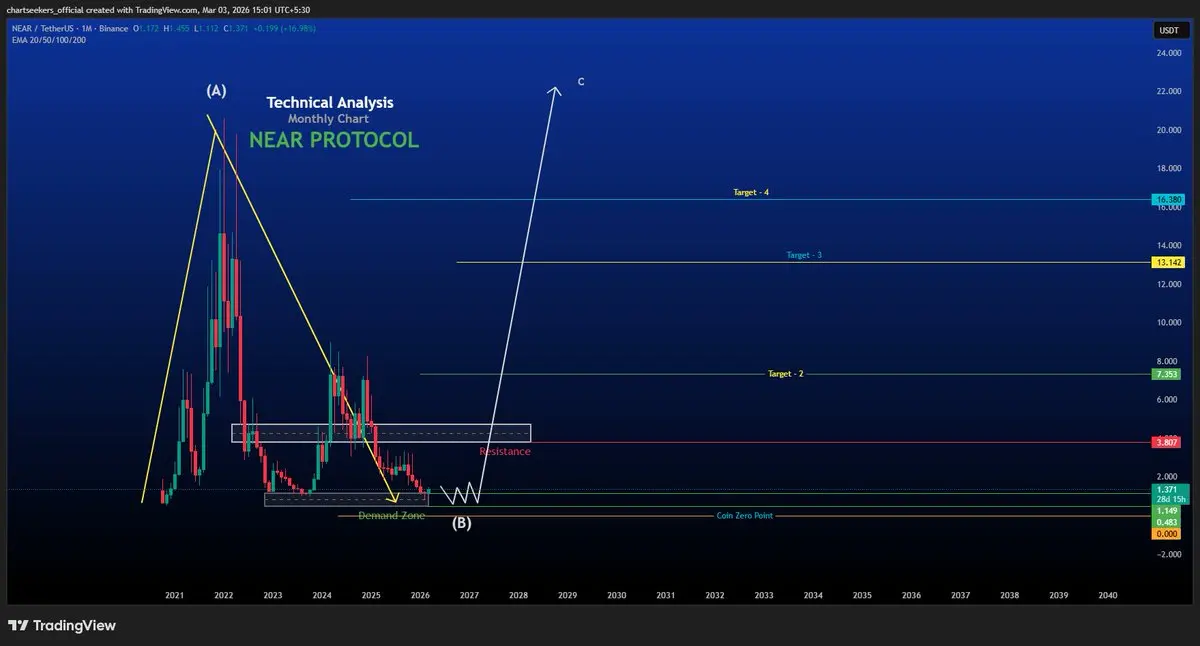1200x646 pixels.
Task: Click the 6.000 price axis value
Action: pos(1169,400)
